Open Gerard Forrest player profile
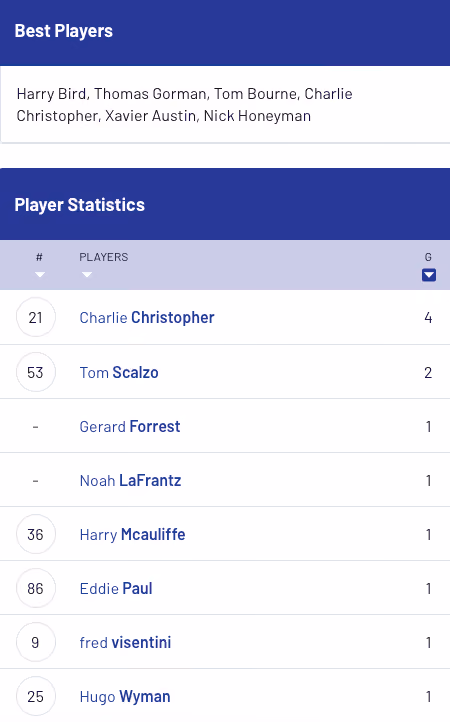 [x=130, y=426]
